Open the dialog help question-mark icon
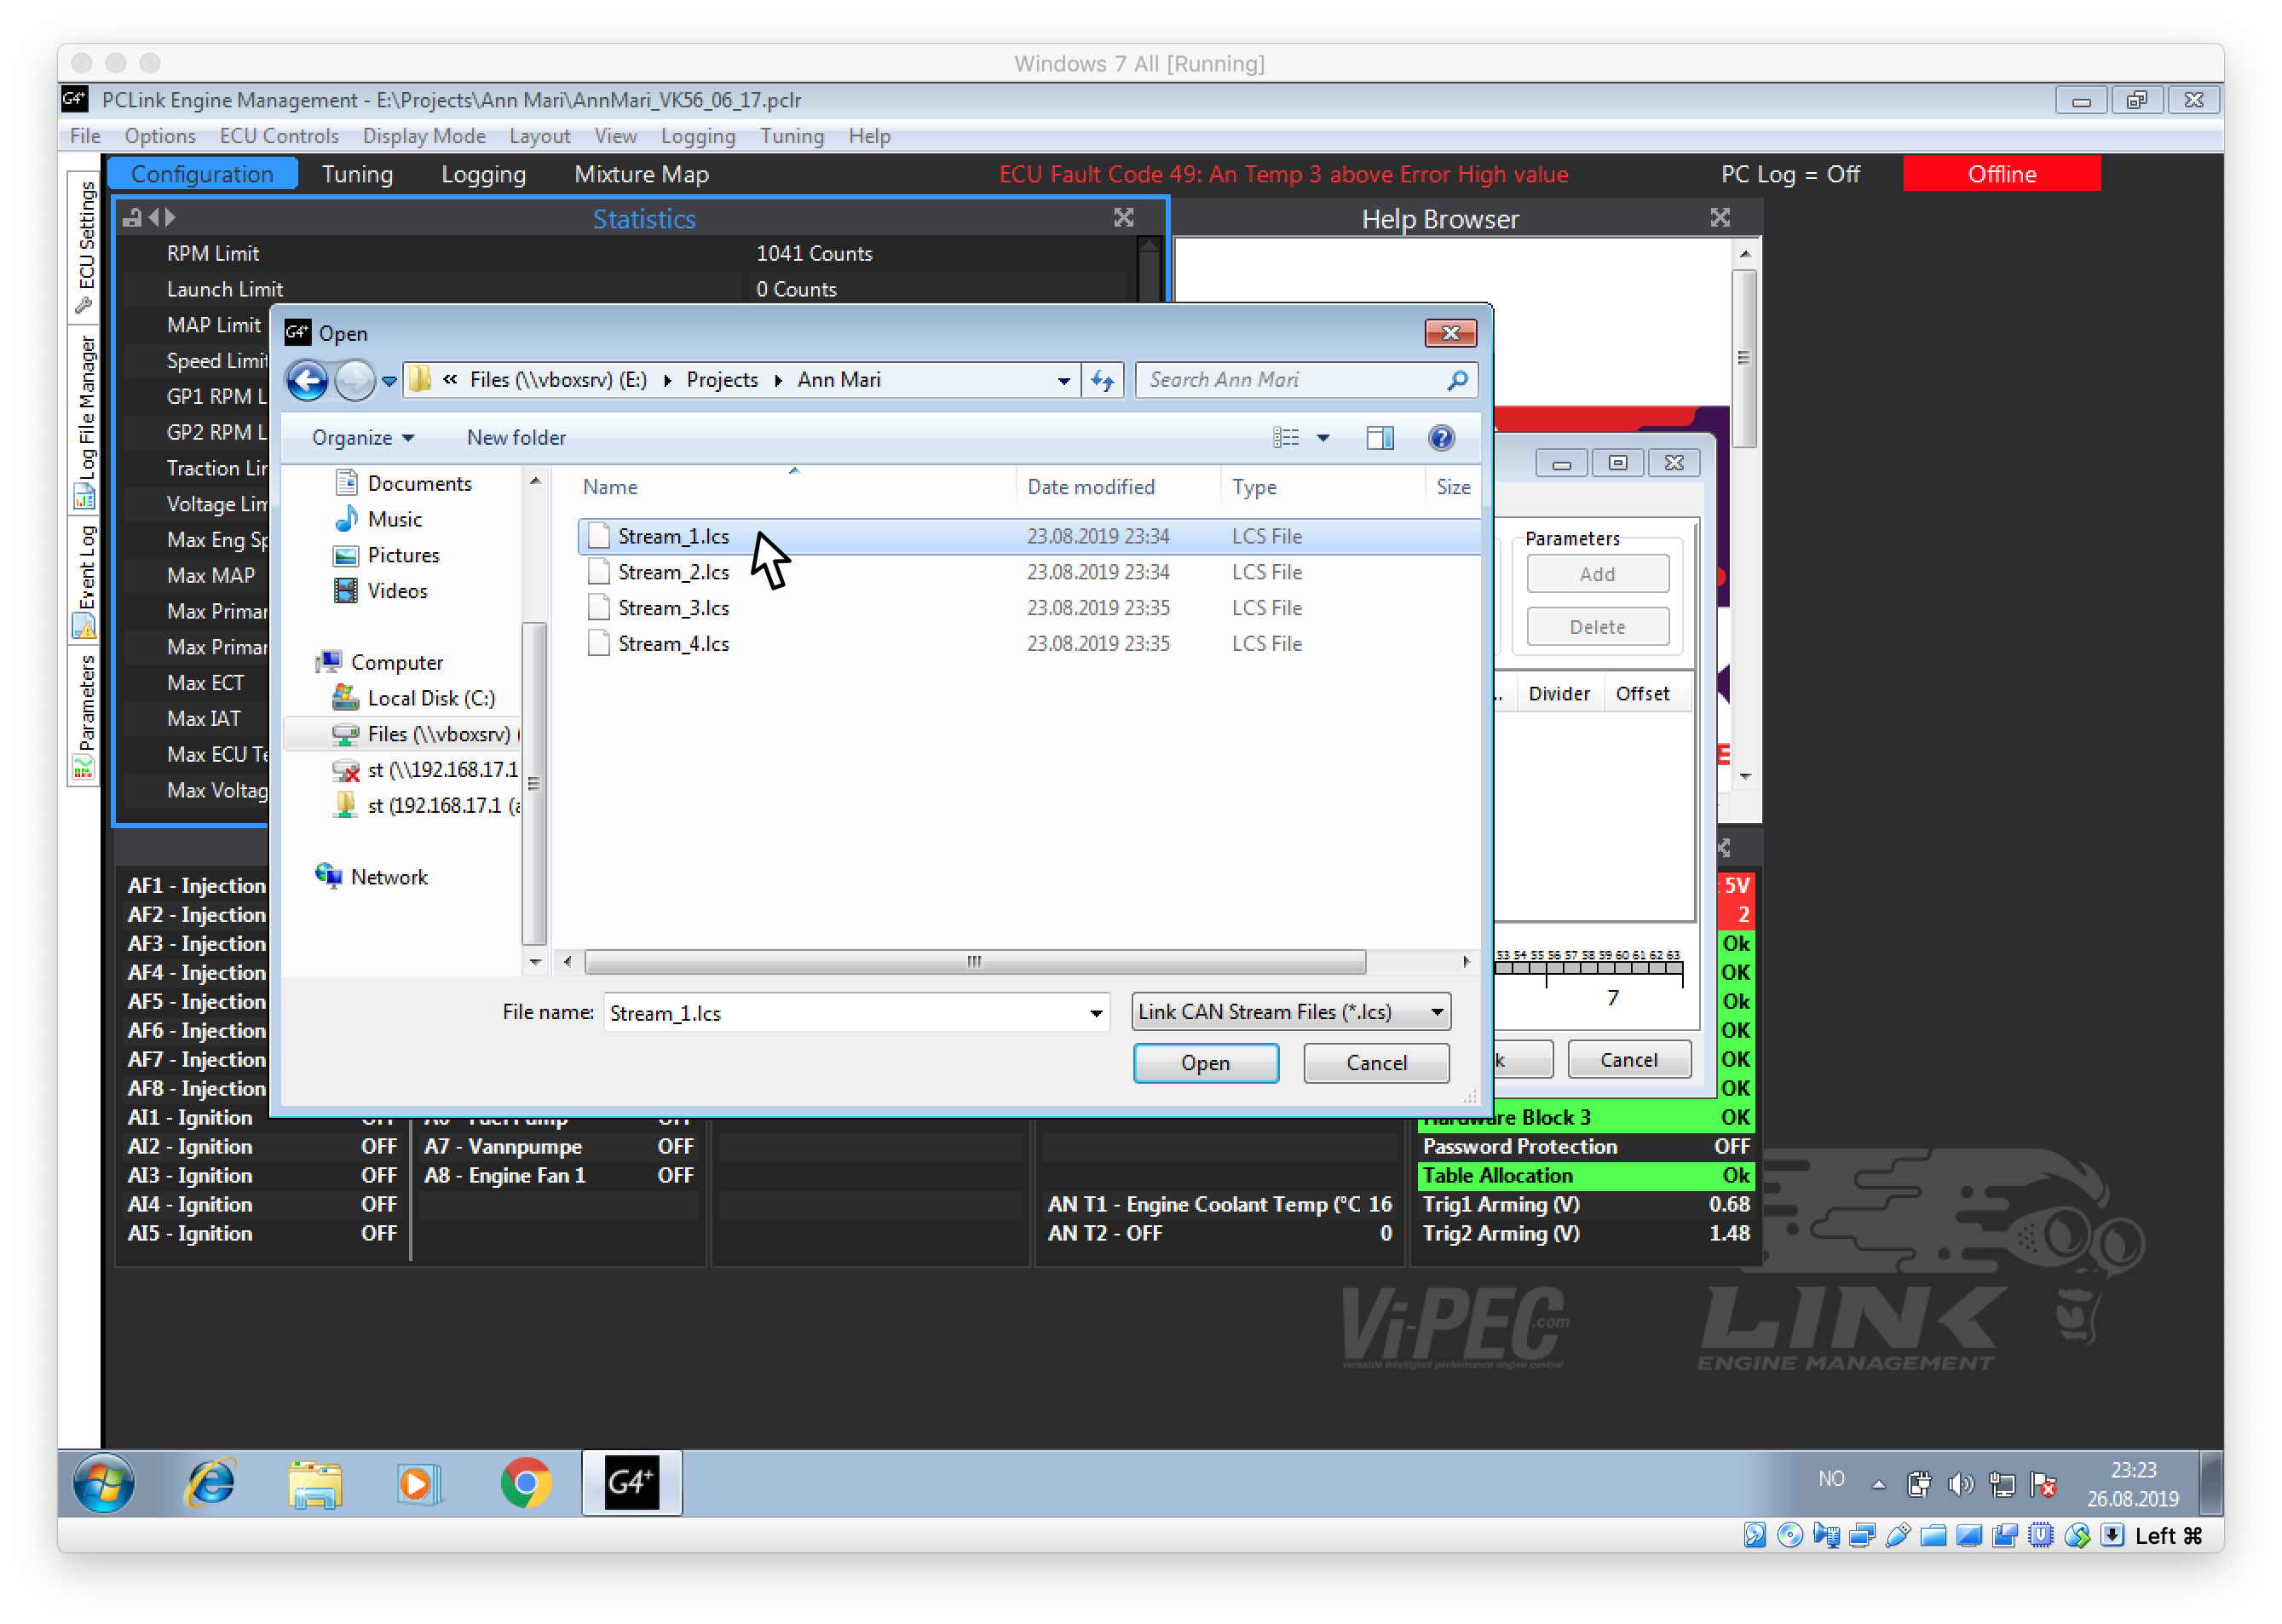Screen dimensions: 2282x1624 tap(1441, 438)
